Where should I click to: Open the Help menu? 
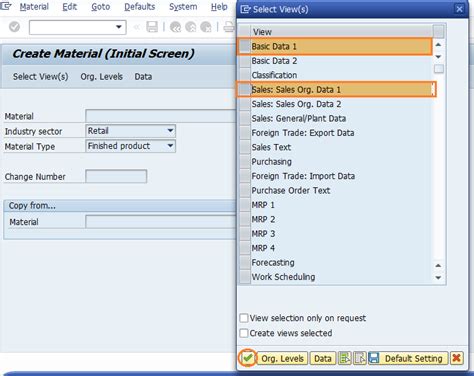click(x=219, y=7)
